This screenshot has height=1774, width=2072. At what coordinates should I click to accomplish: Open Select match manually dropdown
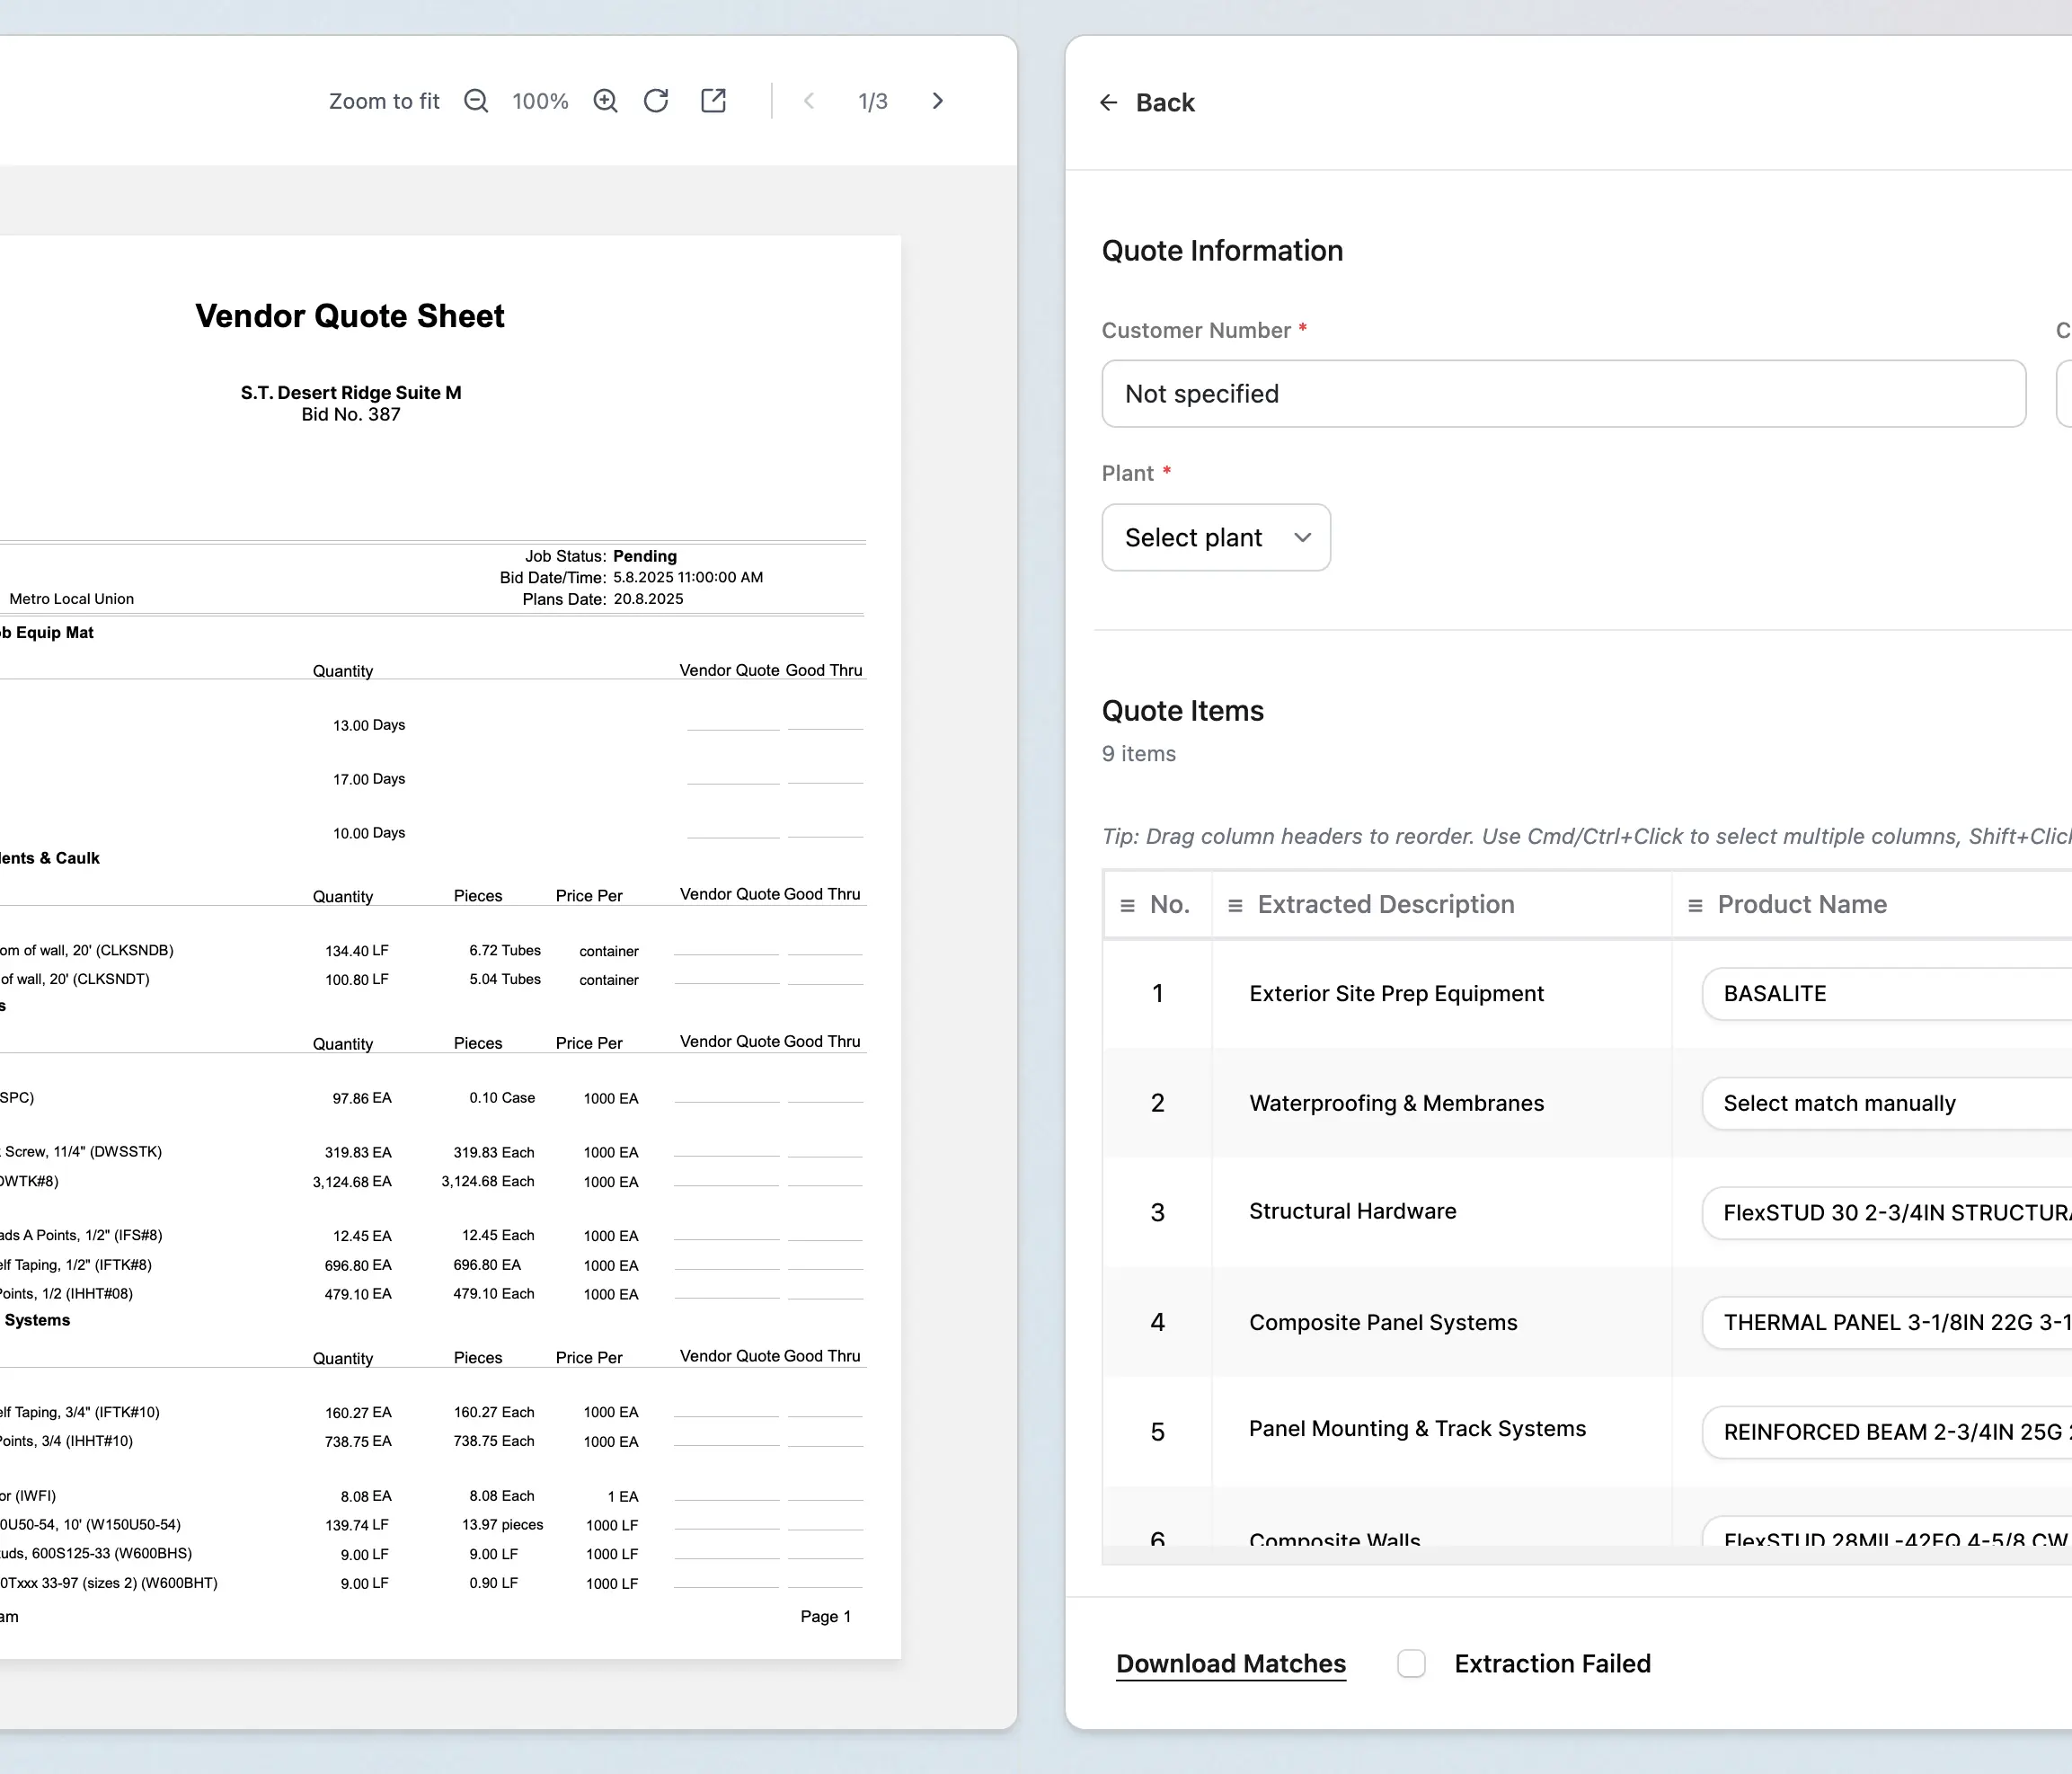pyautogui.click(x=1885, y=1103)
